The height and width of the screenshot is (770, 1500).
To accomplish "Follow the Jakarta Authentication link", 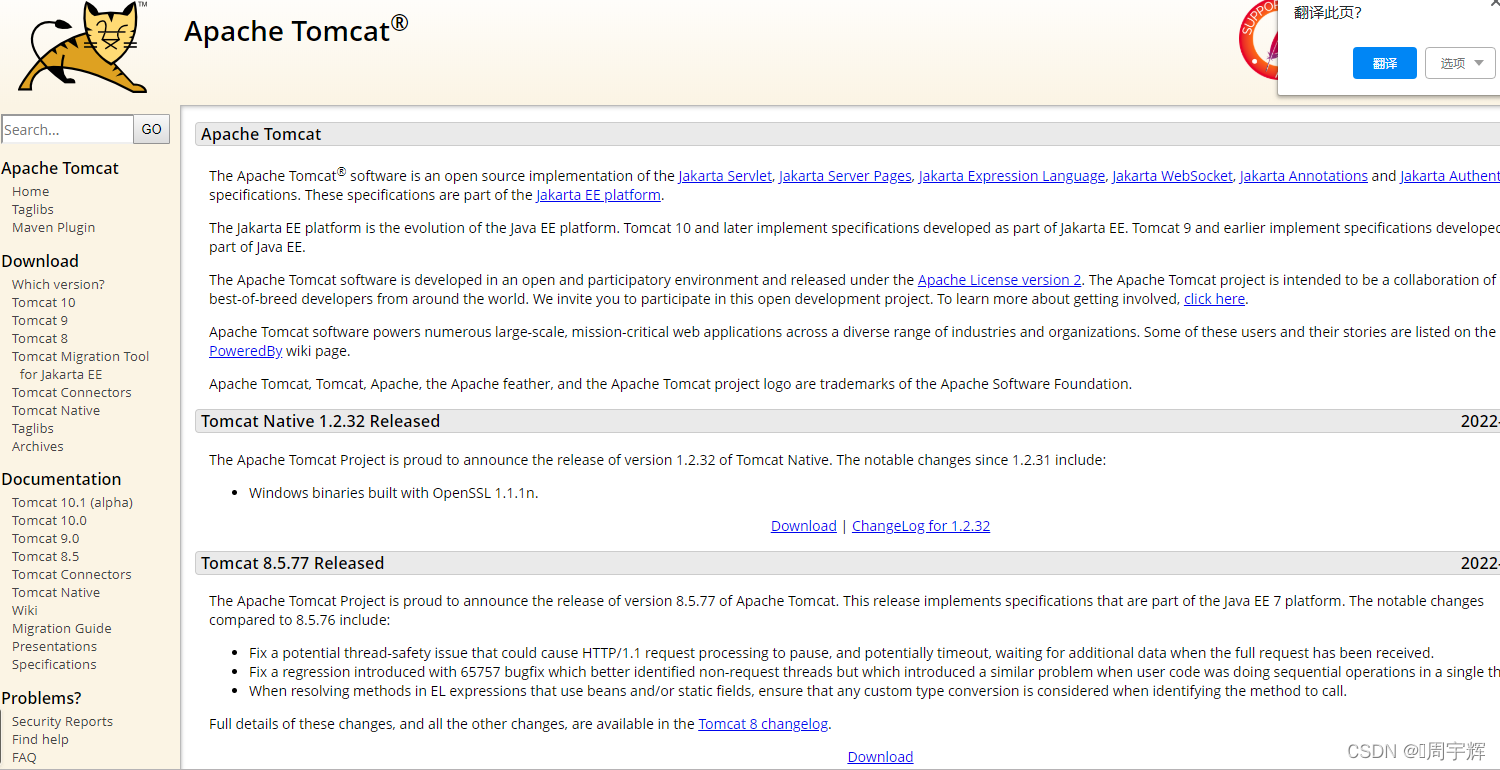I will click(1449, 176).
